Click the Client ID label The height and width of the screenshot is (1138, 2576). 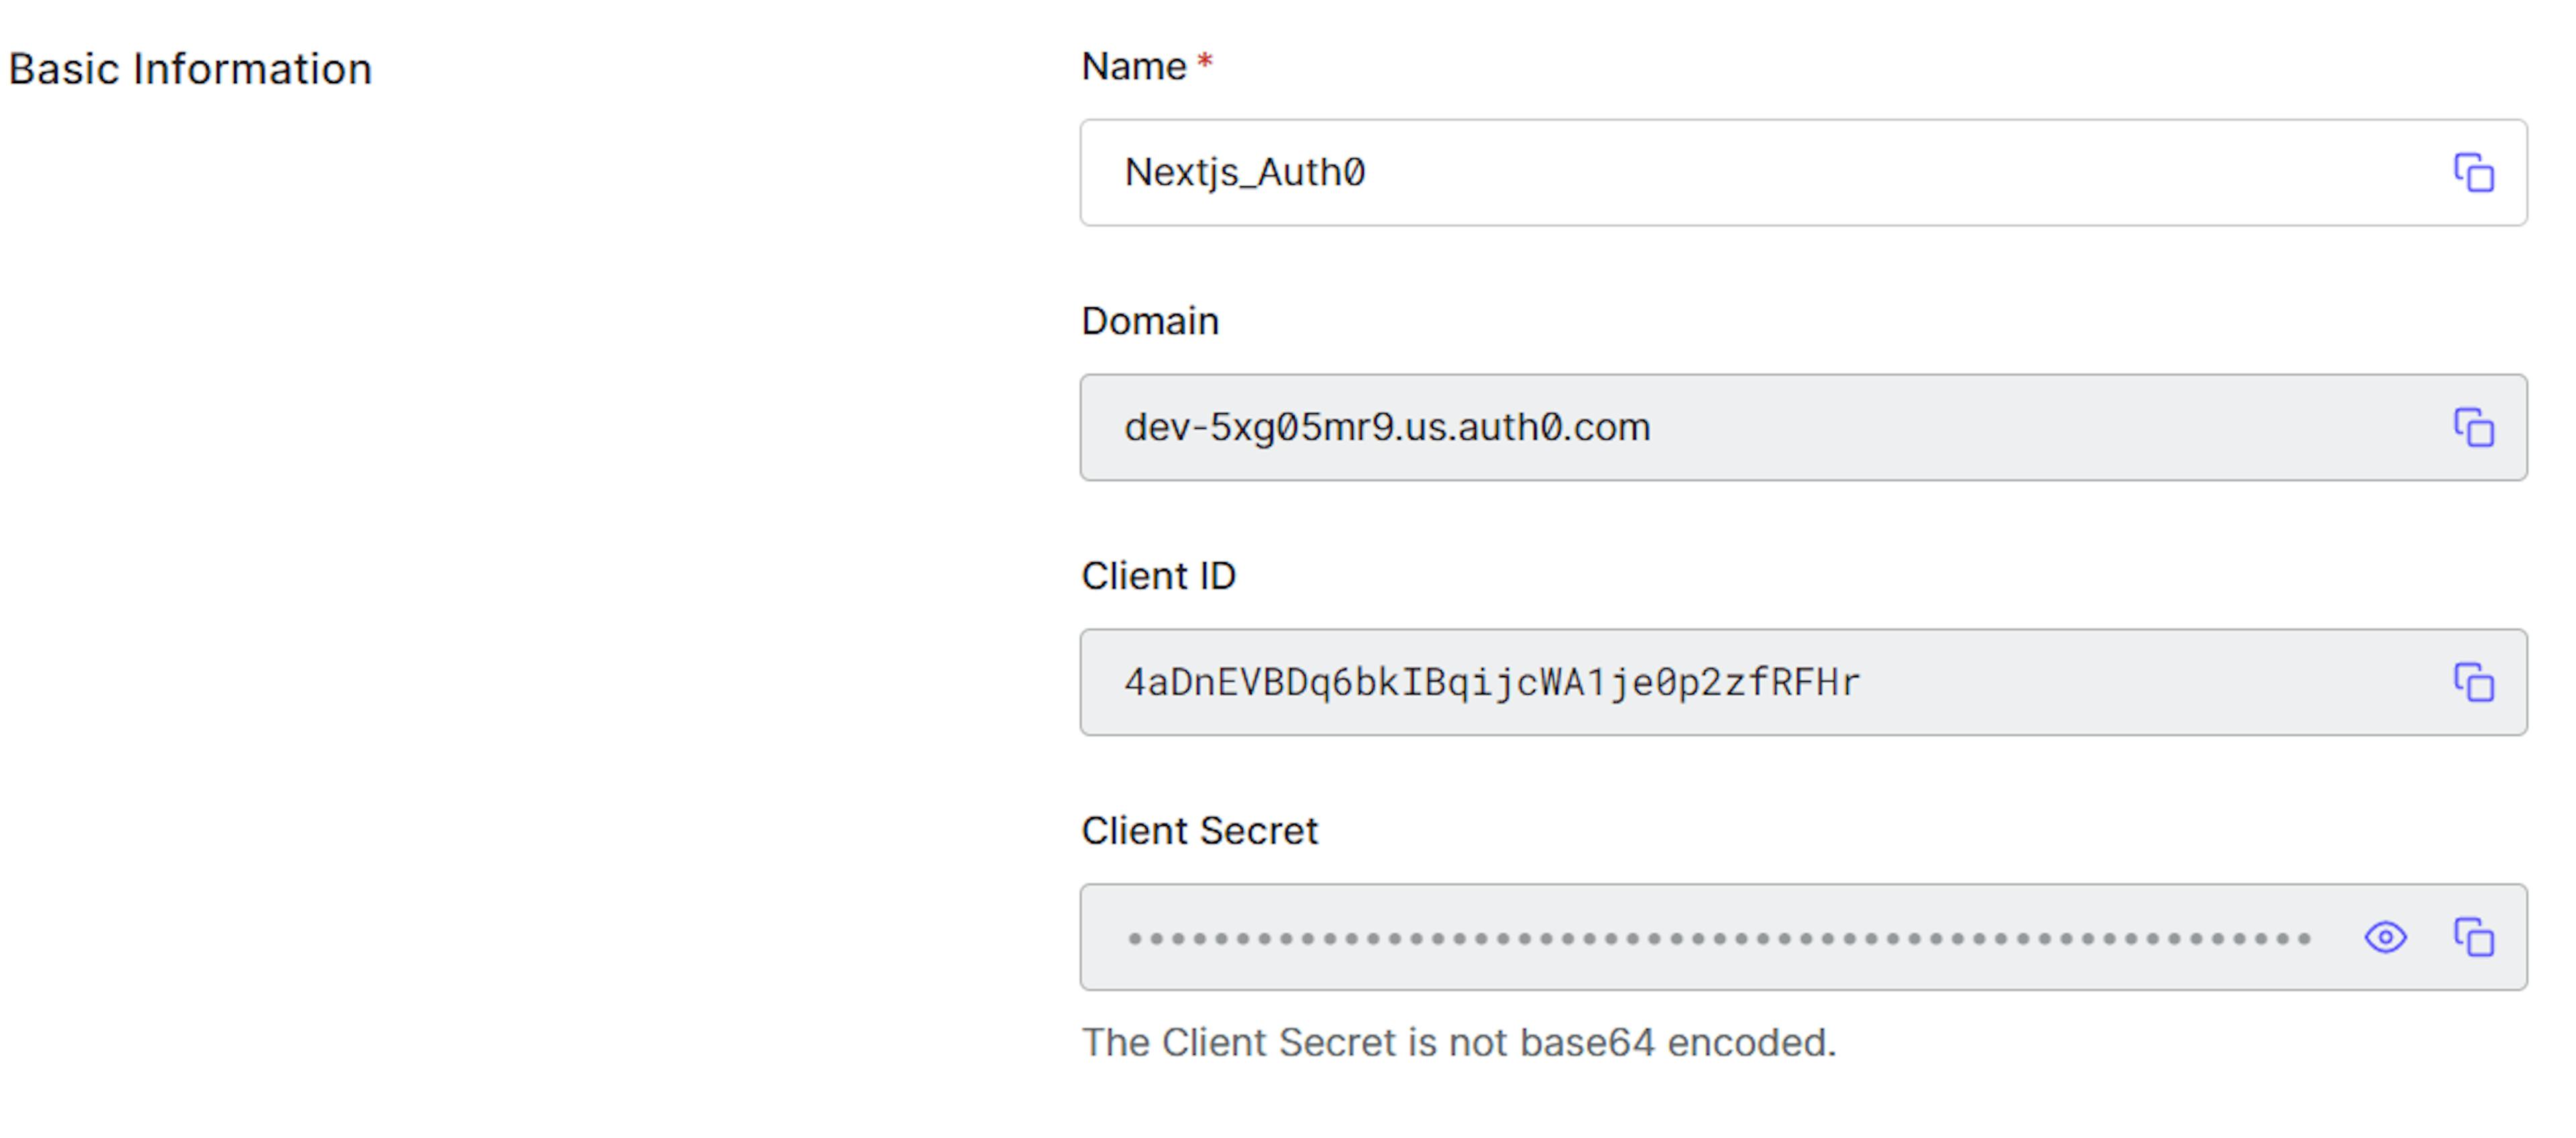[1158, 577]
